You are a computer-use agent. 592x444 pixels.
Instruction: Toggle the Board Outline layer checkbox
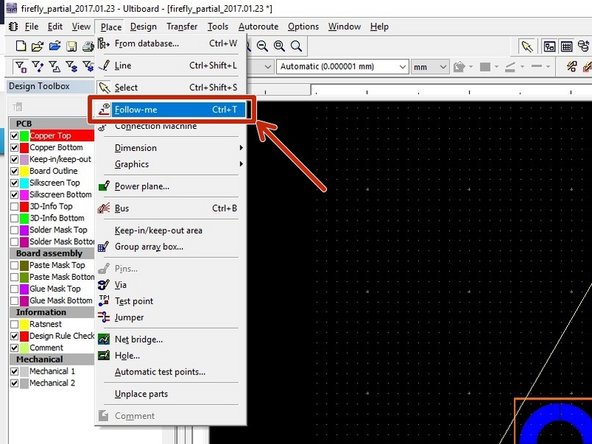[x=14, y=171]
